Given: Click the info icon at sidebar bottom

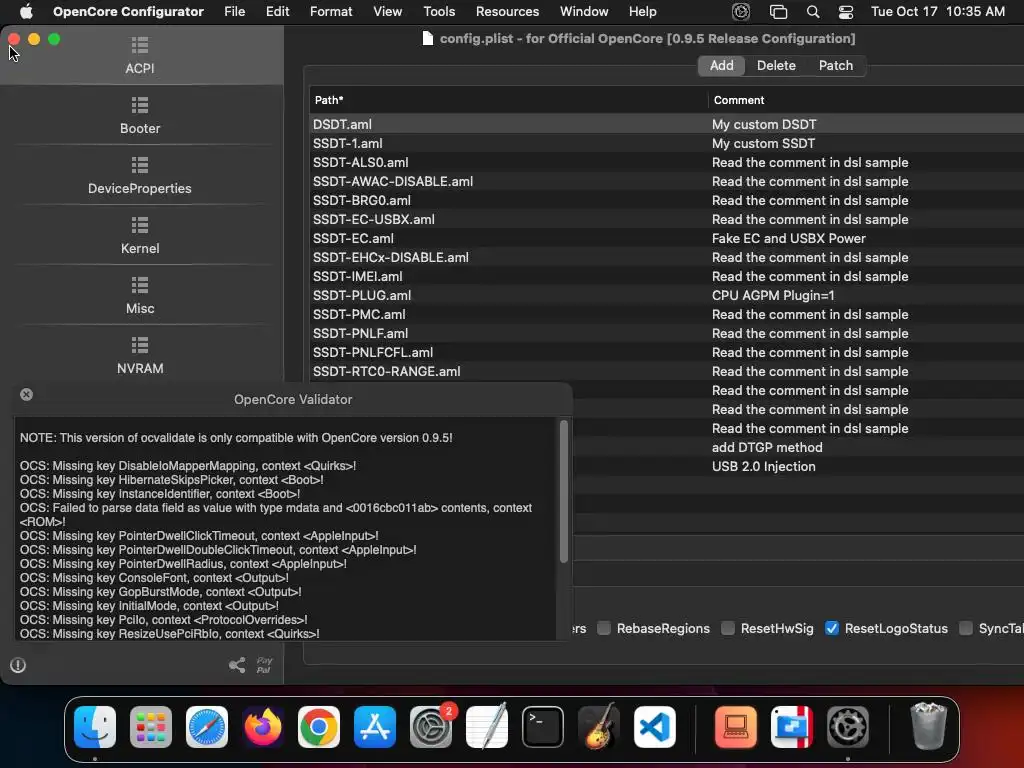Looking at the screenshot, I should [x=18, y=665].
